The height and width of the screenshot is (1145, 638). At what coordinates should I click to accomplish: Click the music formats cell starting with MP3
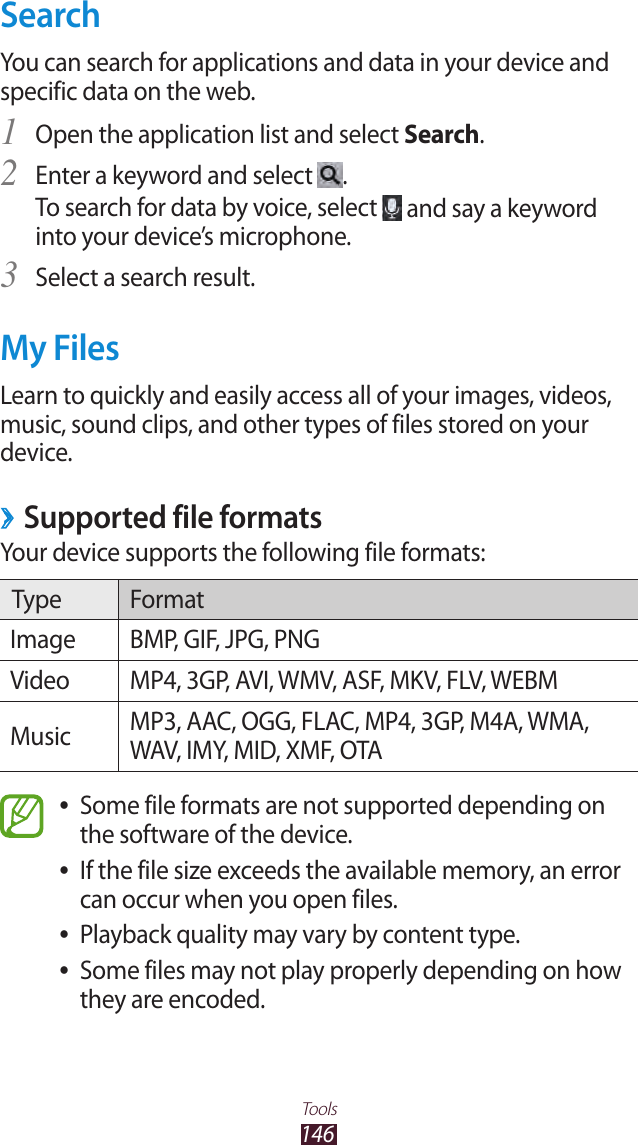[359, 736]
